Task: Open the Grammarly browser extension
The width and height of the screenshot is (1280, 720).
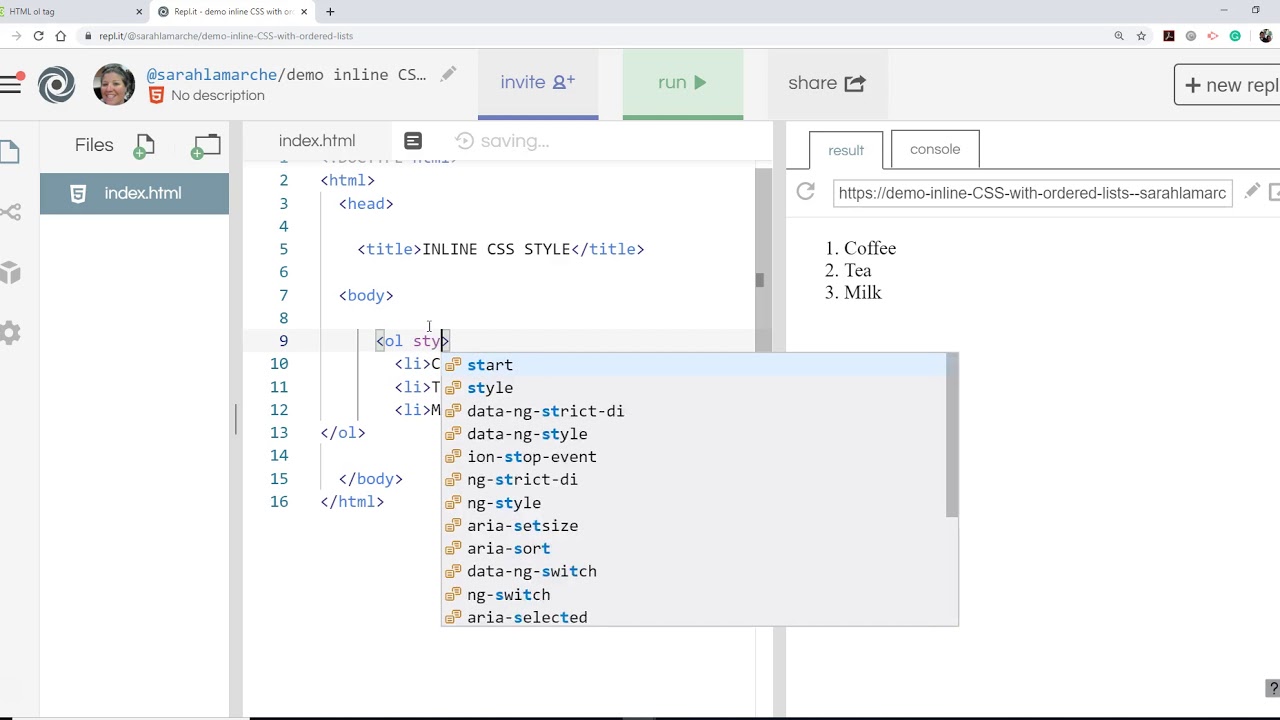Action: pos(1235,36)
